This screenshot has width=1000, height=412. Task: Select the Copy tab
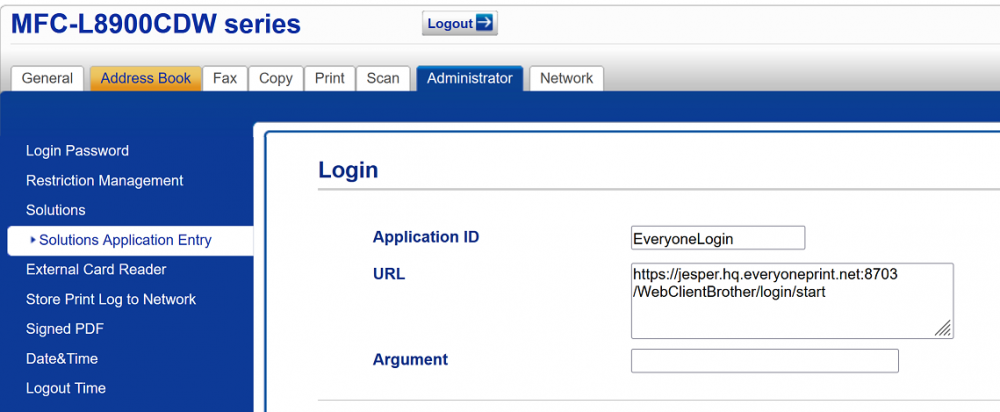pyautogui.click(x=276, y=78)
